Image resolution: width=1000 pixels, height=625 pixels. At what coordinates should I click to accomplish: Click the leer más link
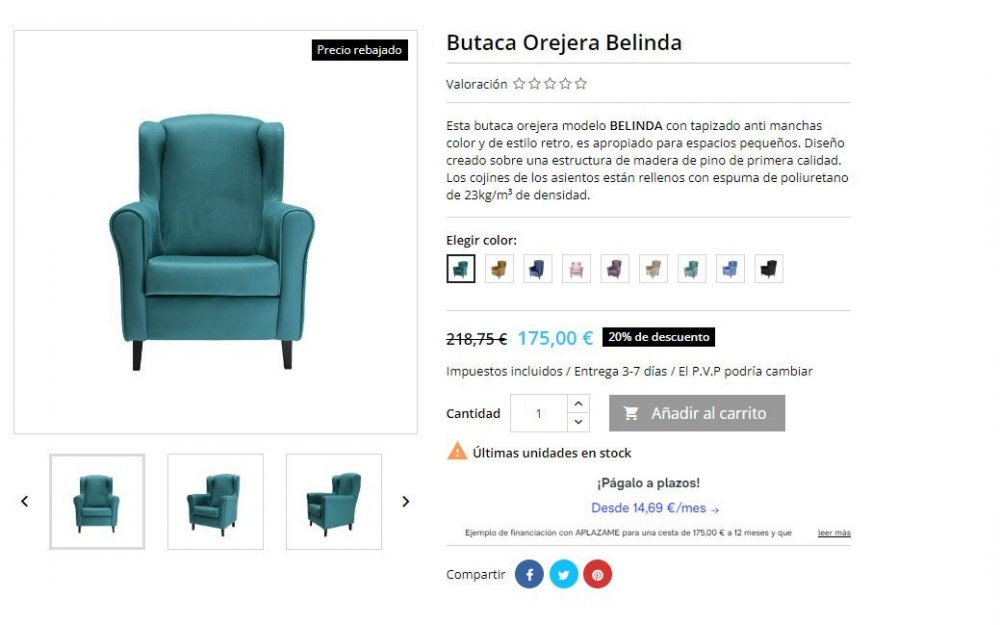[x=834, y=533]
